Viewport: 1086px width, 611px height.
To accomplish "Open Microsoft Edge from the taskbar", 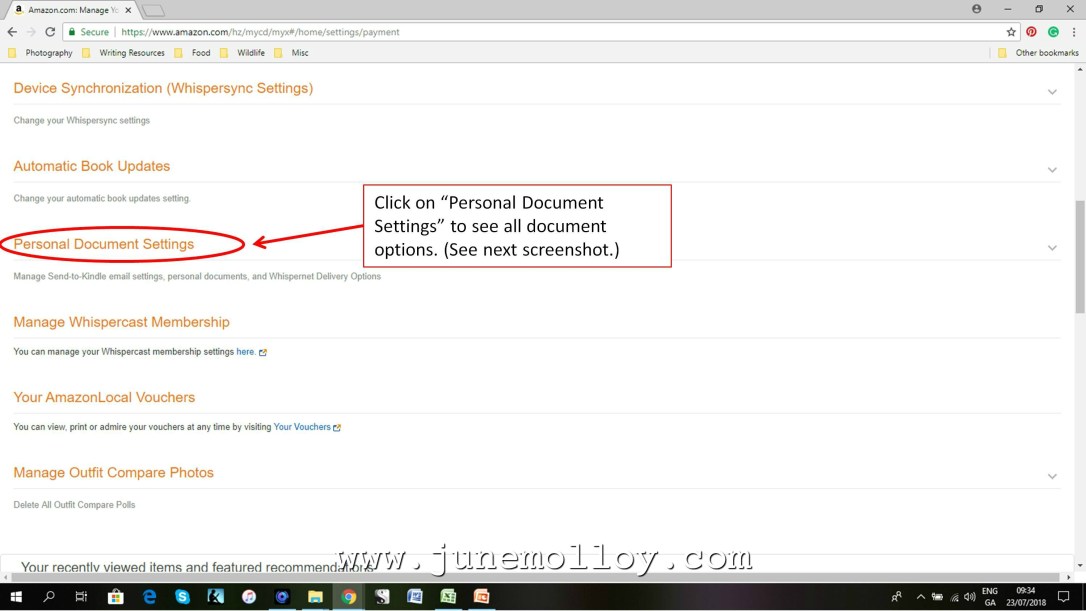I will pos(149,597).
